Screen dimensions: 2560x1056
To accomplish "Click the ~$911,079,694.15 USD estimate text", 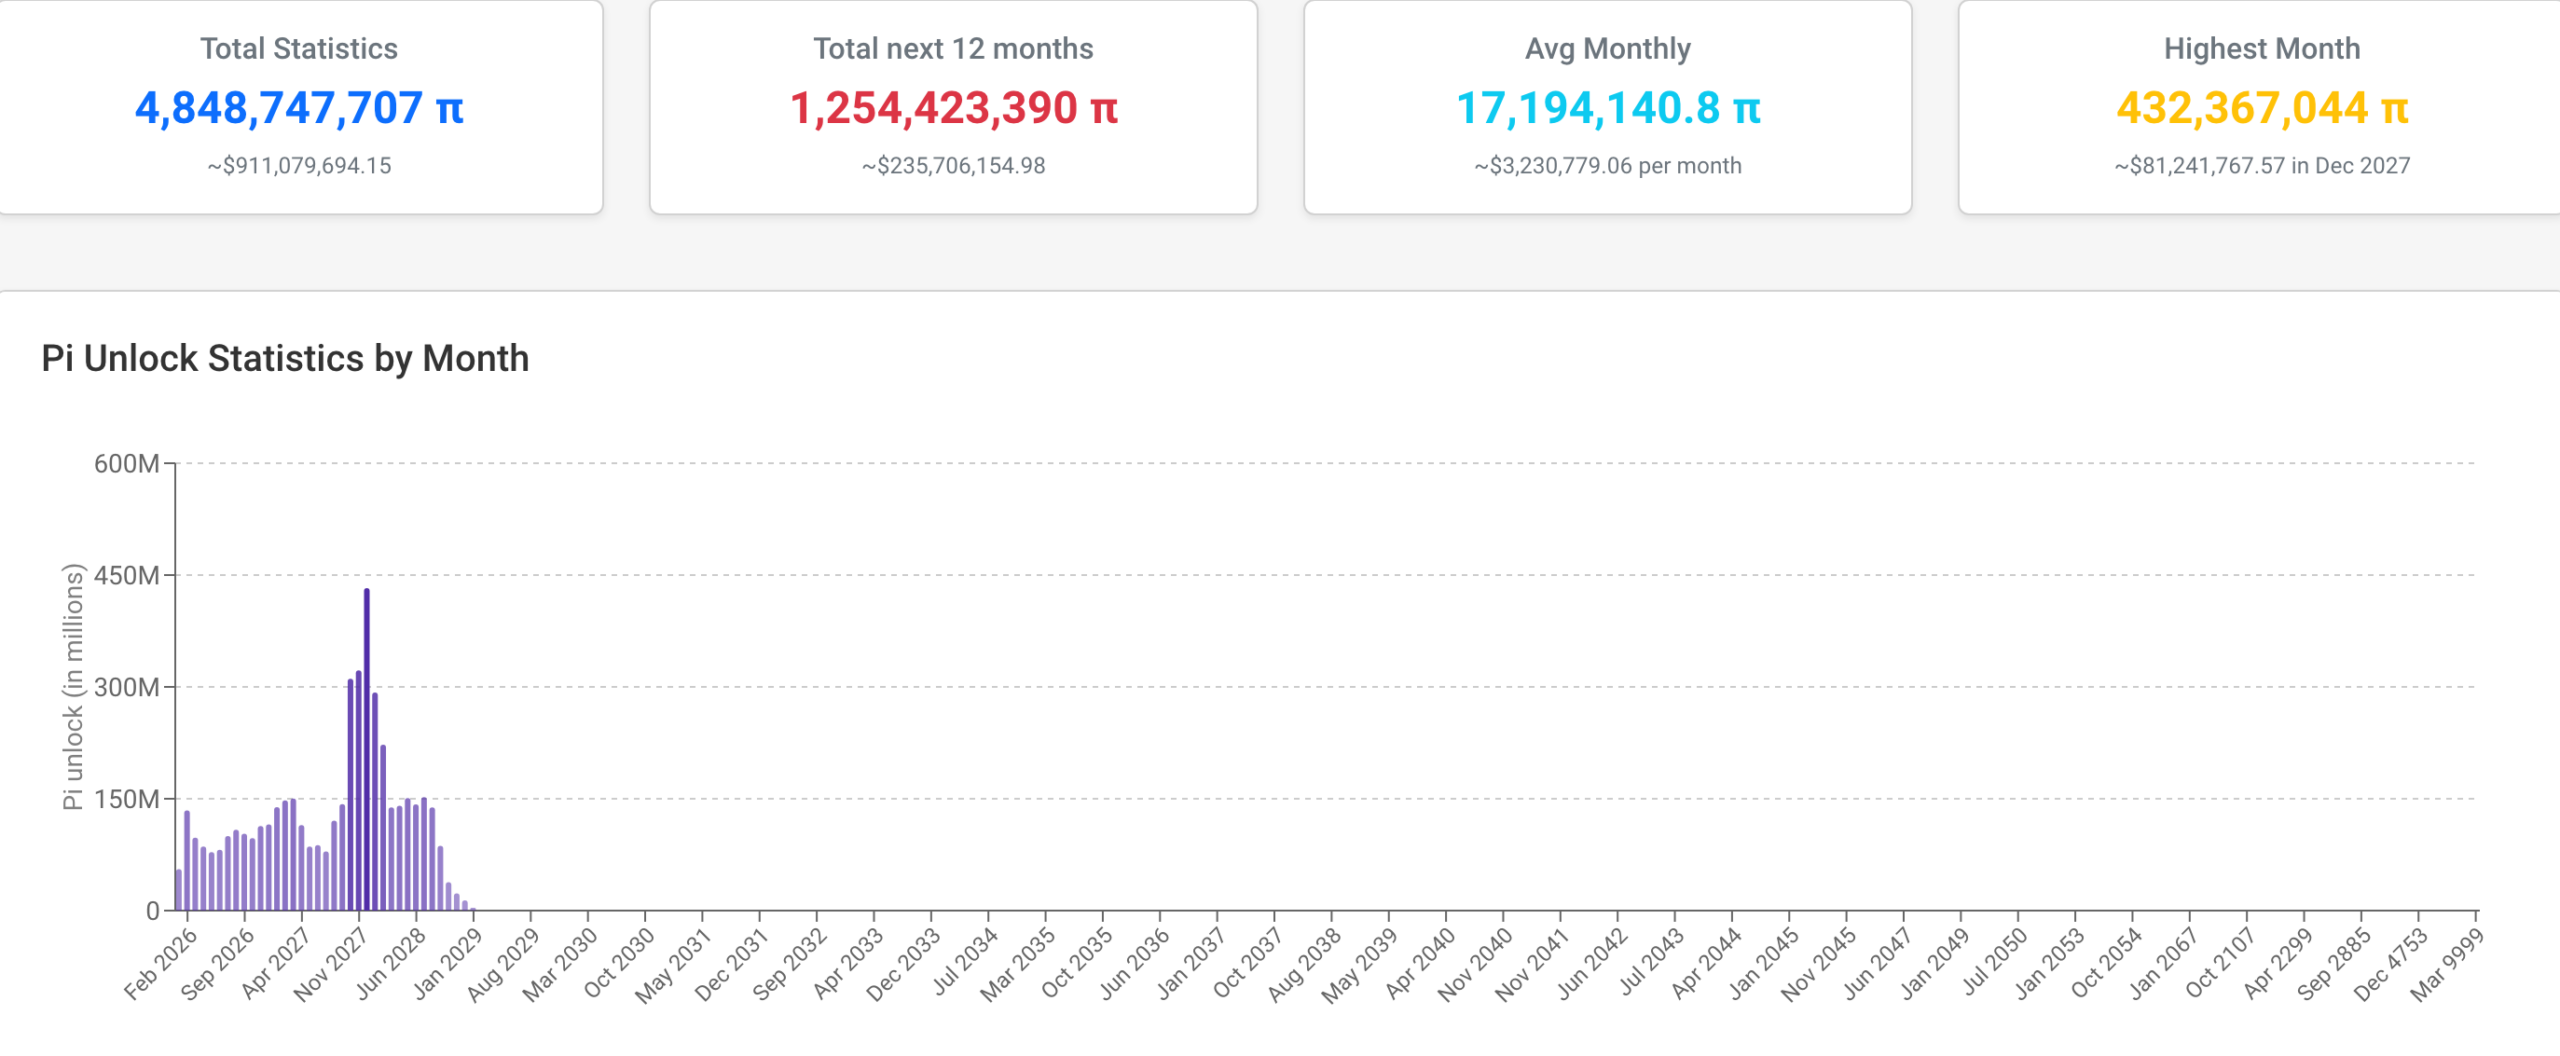I will point(300,168).
